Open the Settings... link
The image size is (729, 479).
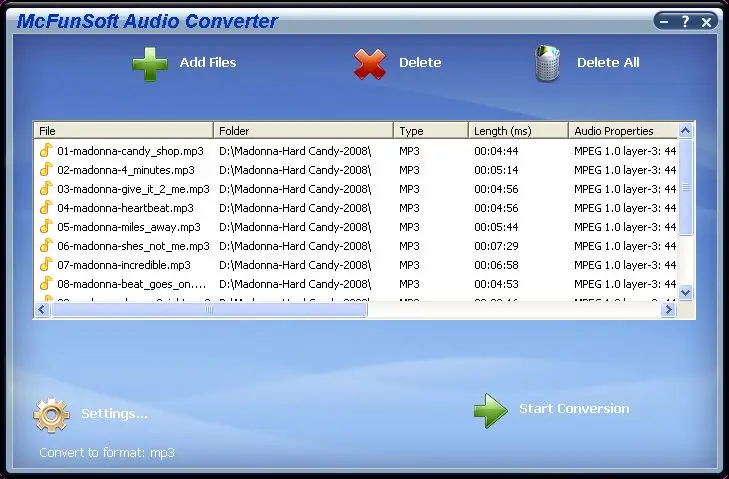coord(114,413)
